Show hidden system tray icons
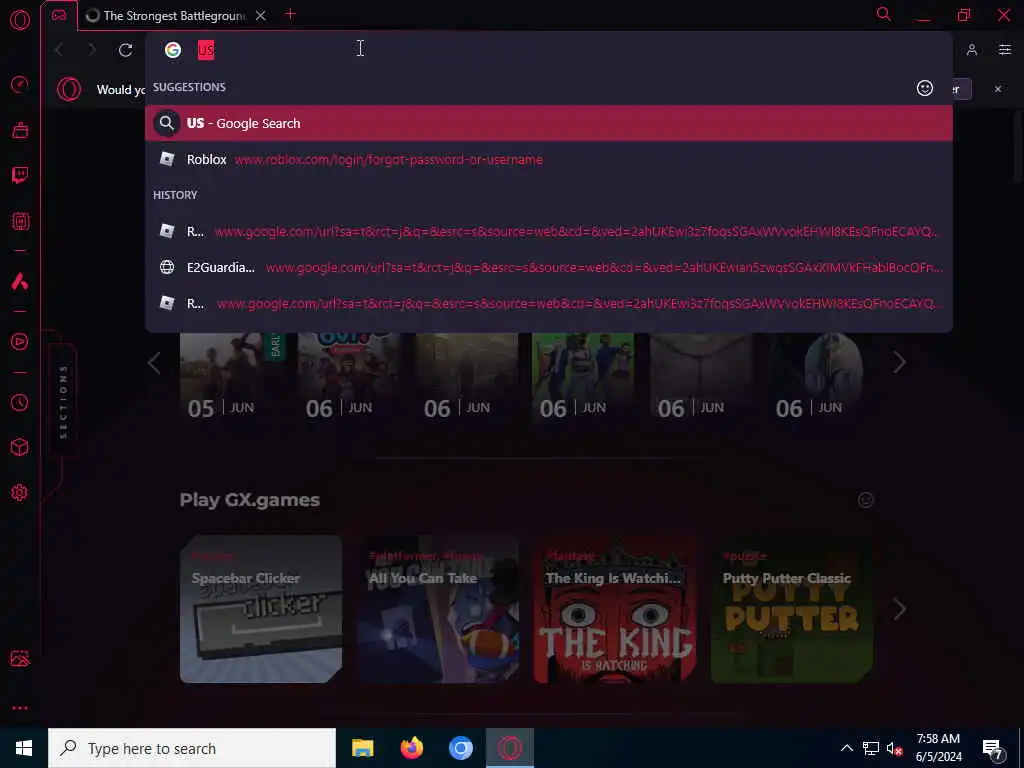 (846, 748)
